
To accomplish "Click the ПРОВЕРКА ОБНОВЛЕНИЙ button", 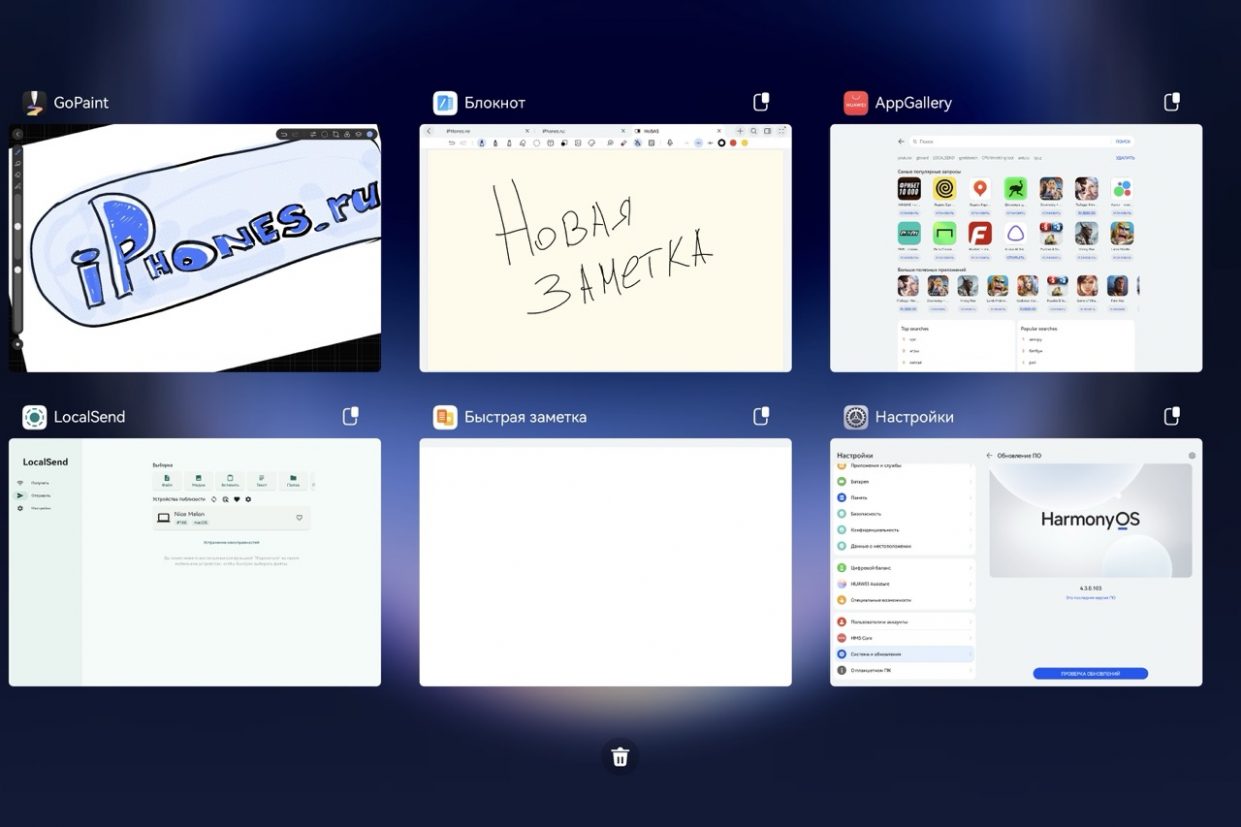I will coord(1090,673).
